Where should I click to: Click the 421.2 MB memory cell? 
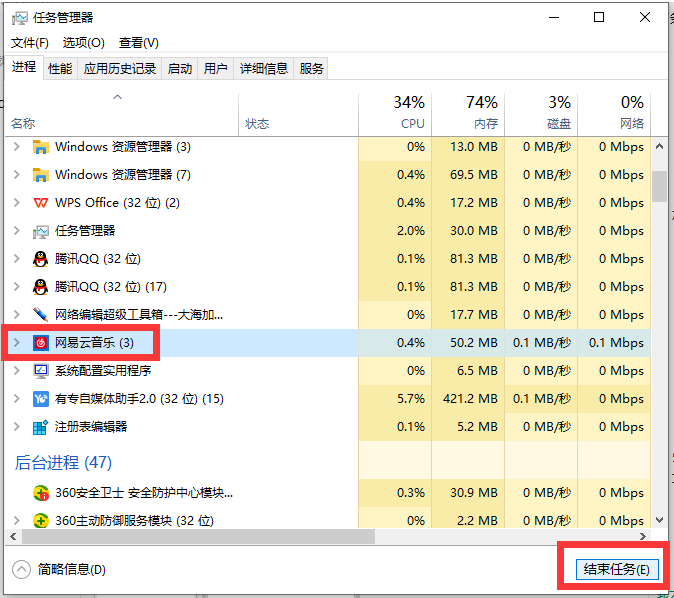coord(470,399)
